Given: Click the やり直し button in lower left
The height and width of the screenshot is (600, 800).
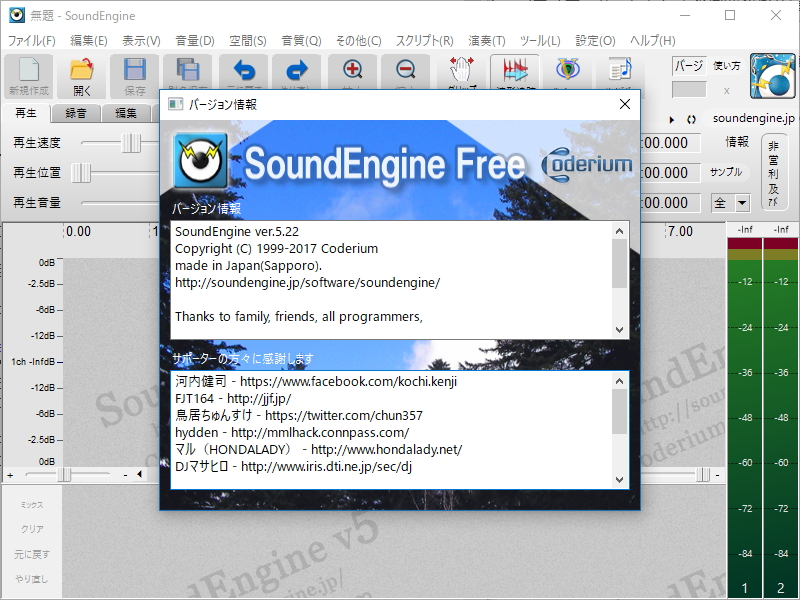Looking at the screenshot, I should [x=32, y=579].
